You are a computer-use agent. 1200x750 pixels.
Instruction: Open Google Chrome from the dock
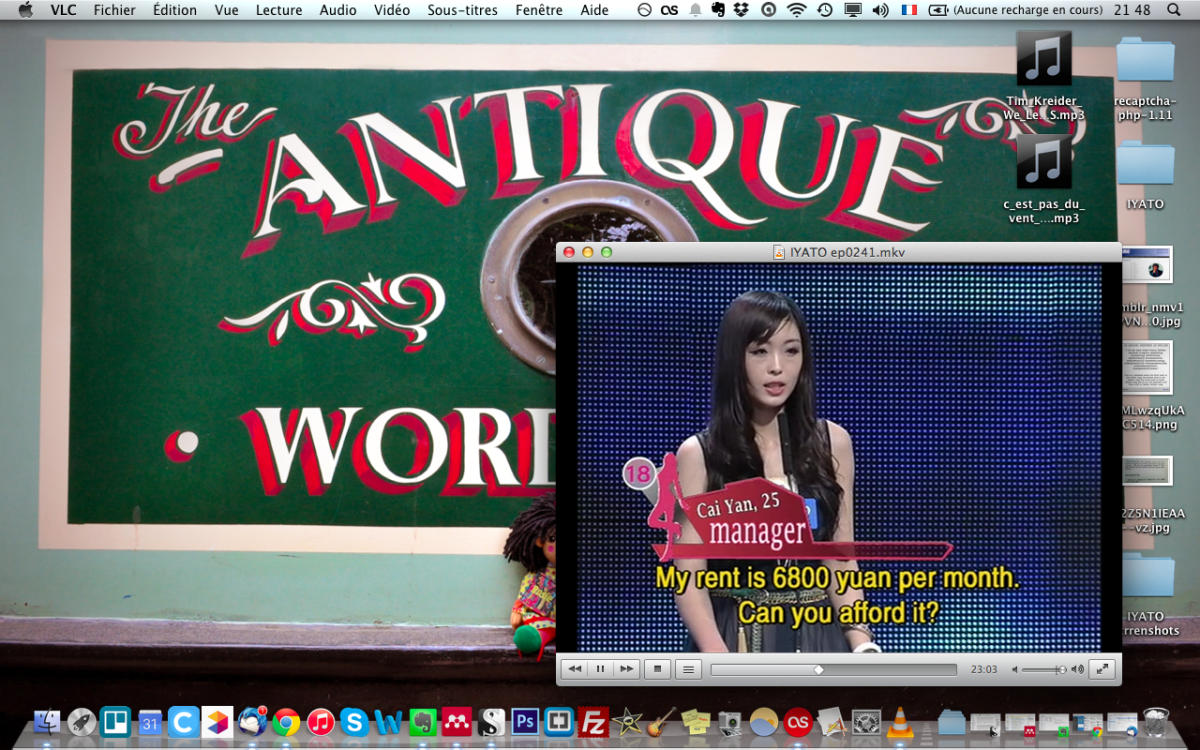coord(286,722)
